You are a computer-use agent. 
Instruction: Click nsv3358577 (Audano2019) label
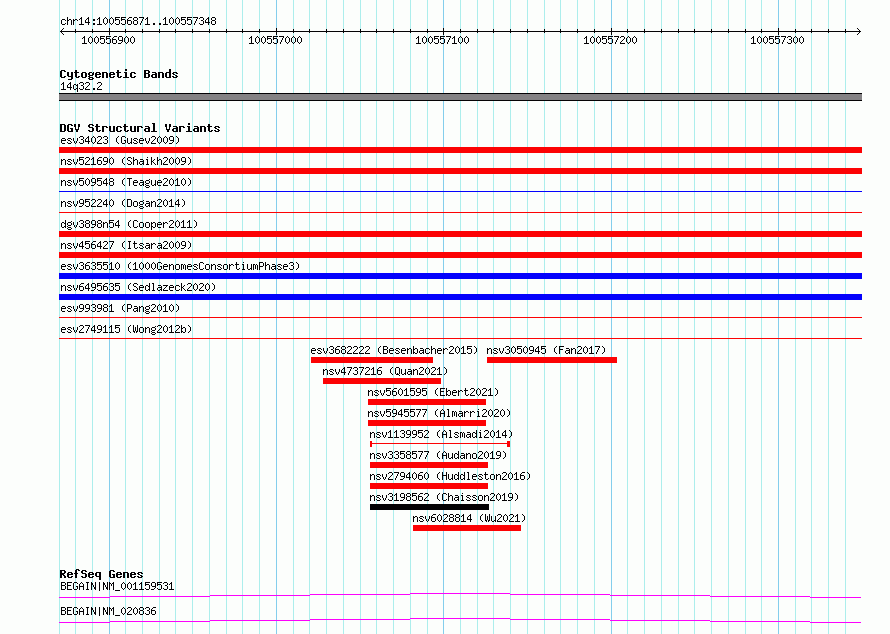[438, 455]
